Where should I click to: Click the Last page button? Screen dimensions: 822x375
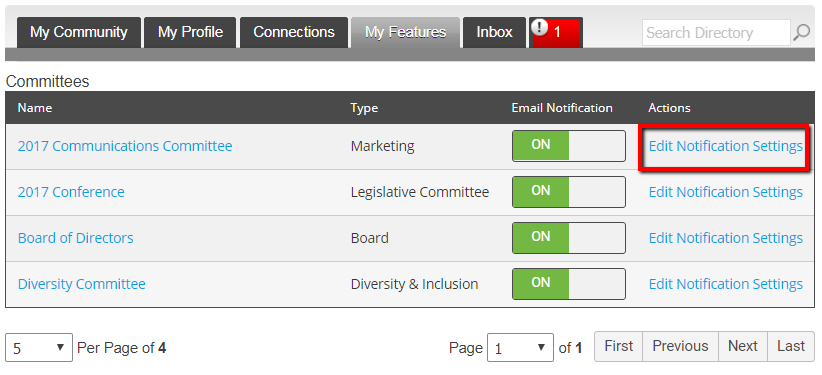coord(791,346)
